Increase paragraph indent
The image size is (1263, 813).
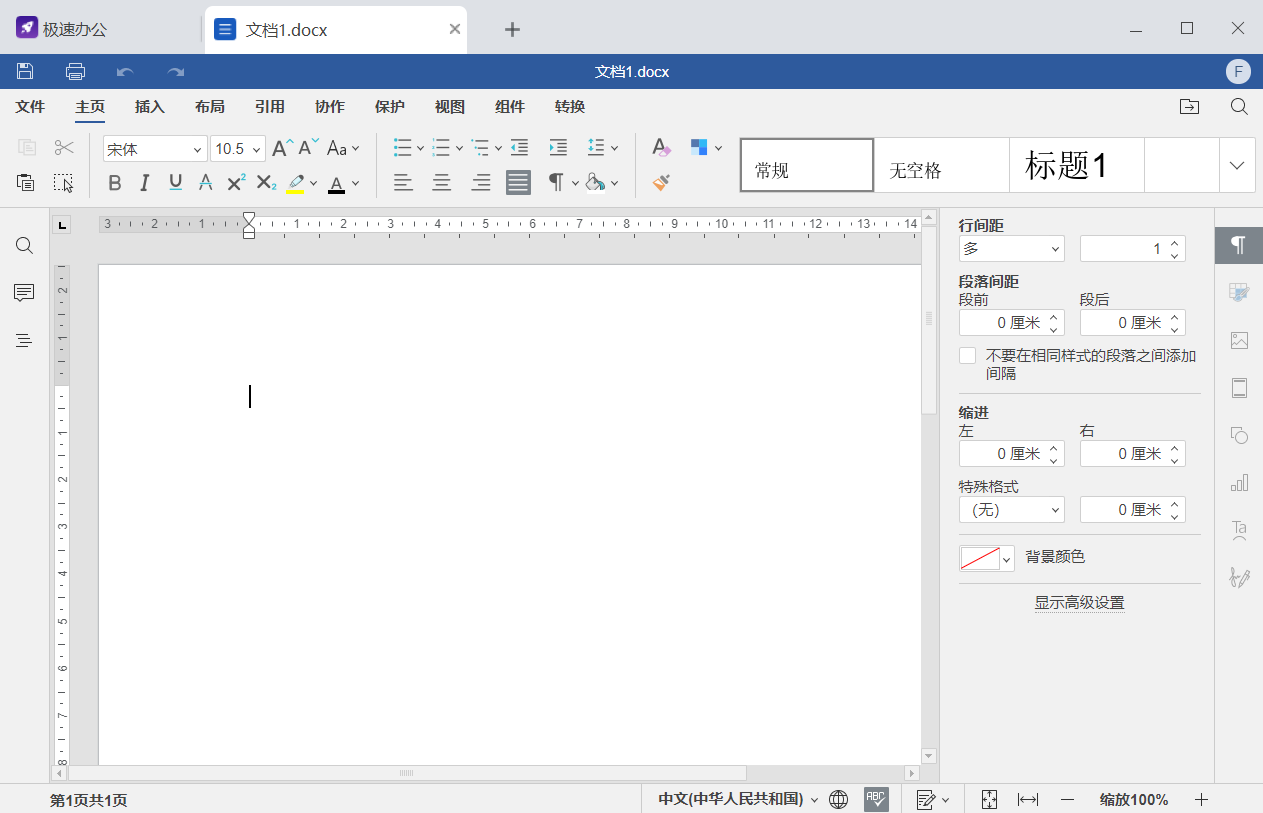click(x=558, y=148)
